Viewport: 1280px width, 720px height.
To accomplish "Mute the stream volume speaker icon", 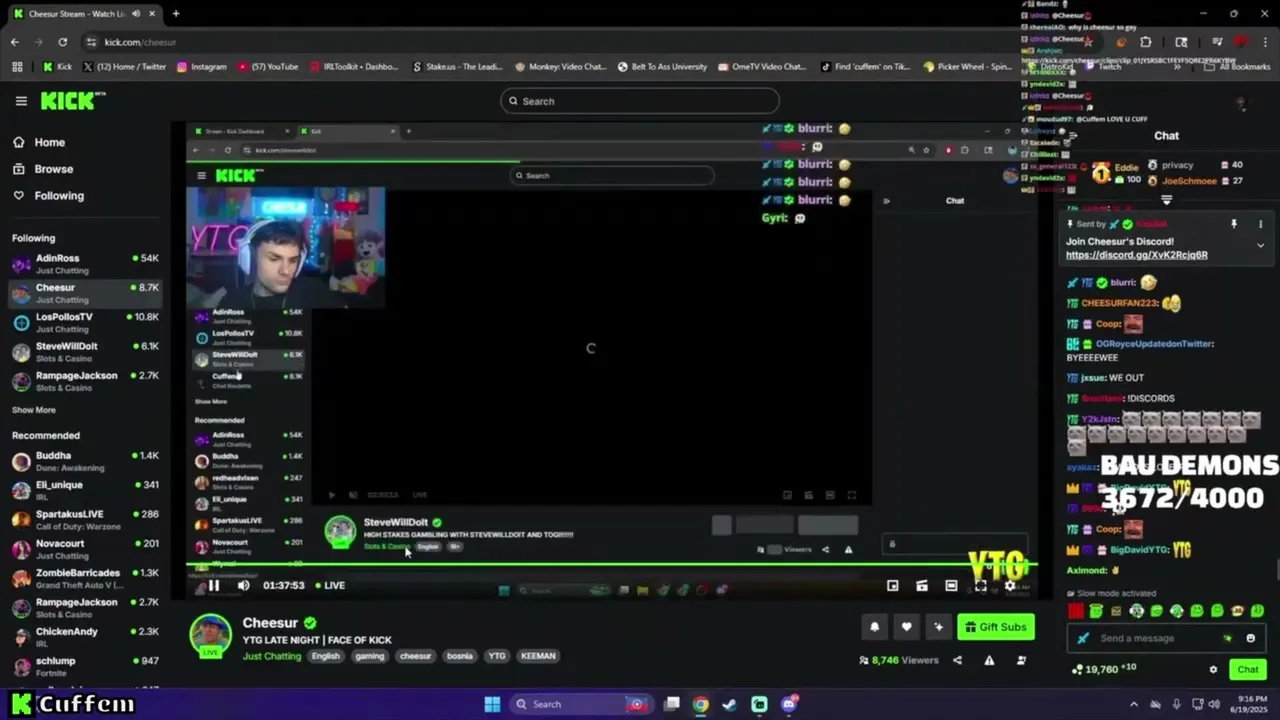I will click(243, 586).
